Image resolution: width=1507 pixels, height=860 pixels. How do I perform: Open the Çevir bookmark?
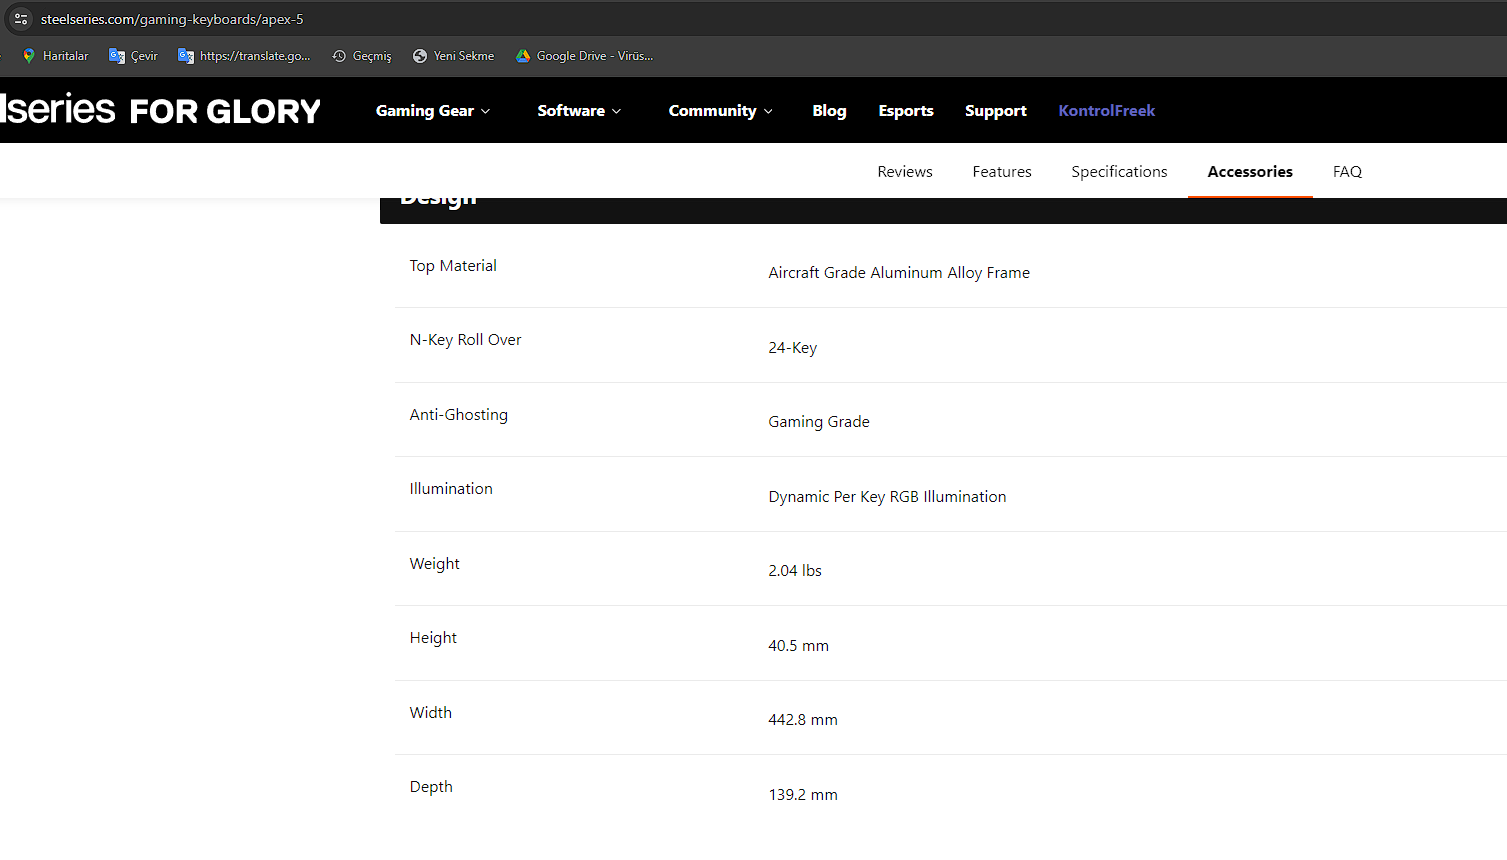(134, 56)
